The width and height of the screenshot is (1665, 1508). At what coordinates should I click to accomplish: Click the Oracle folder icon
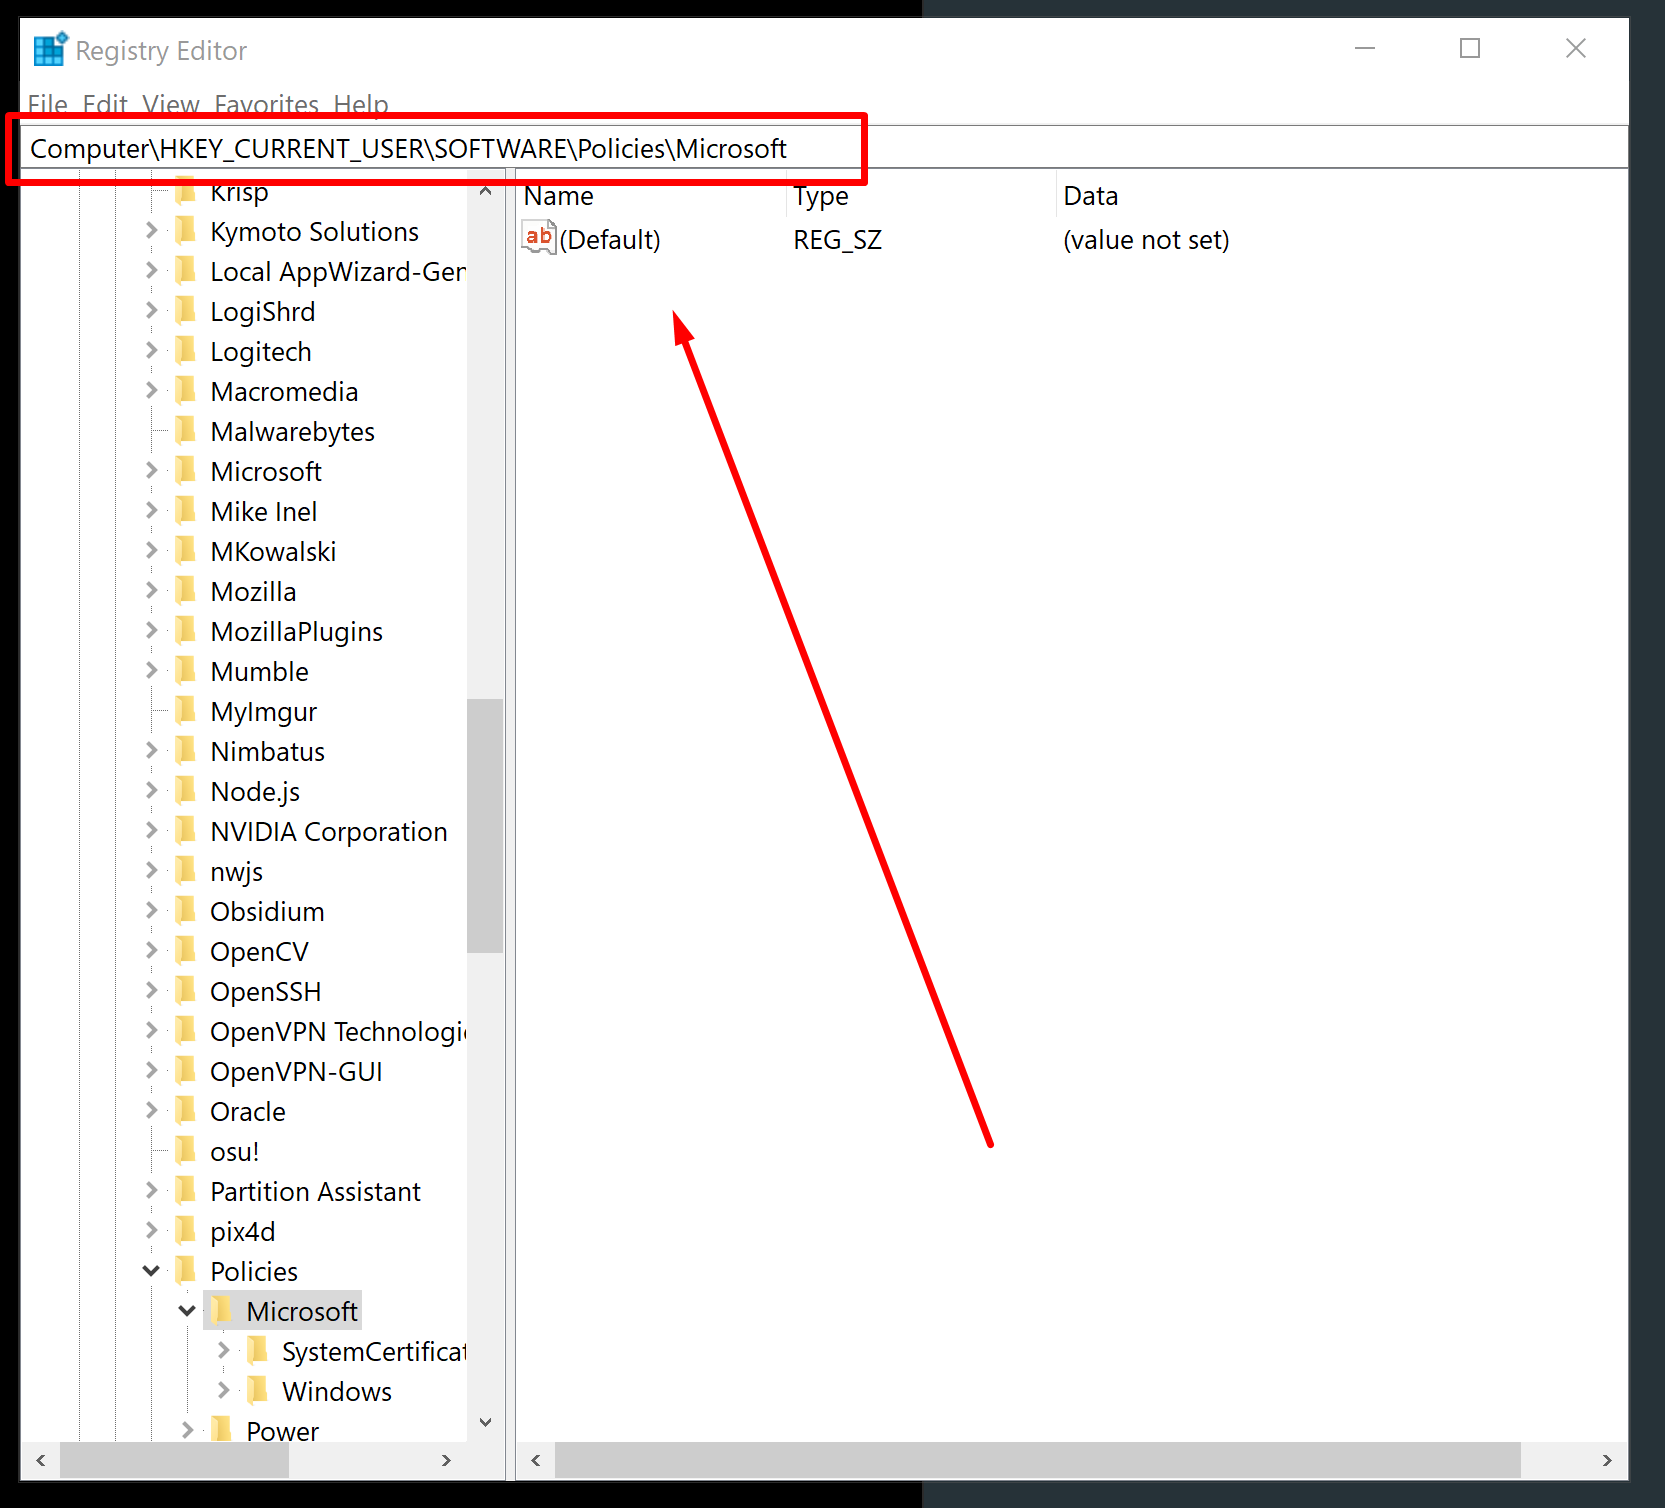pyautogui.click(x=186, y=1111)
